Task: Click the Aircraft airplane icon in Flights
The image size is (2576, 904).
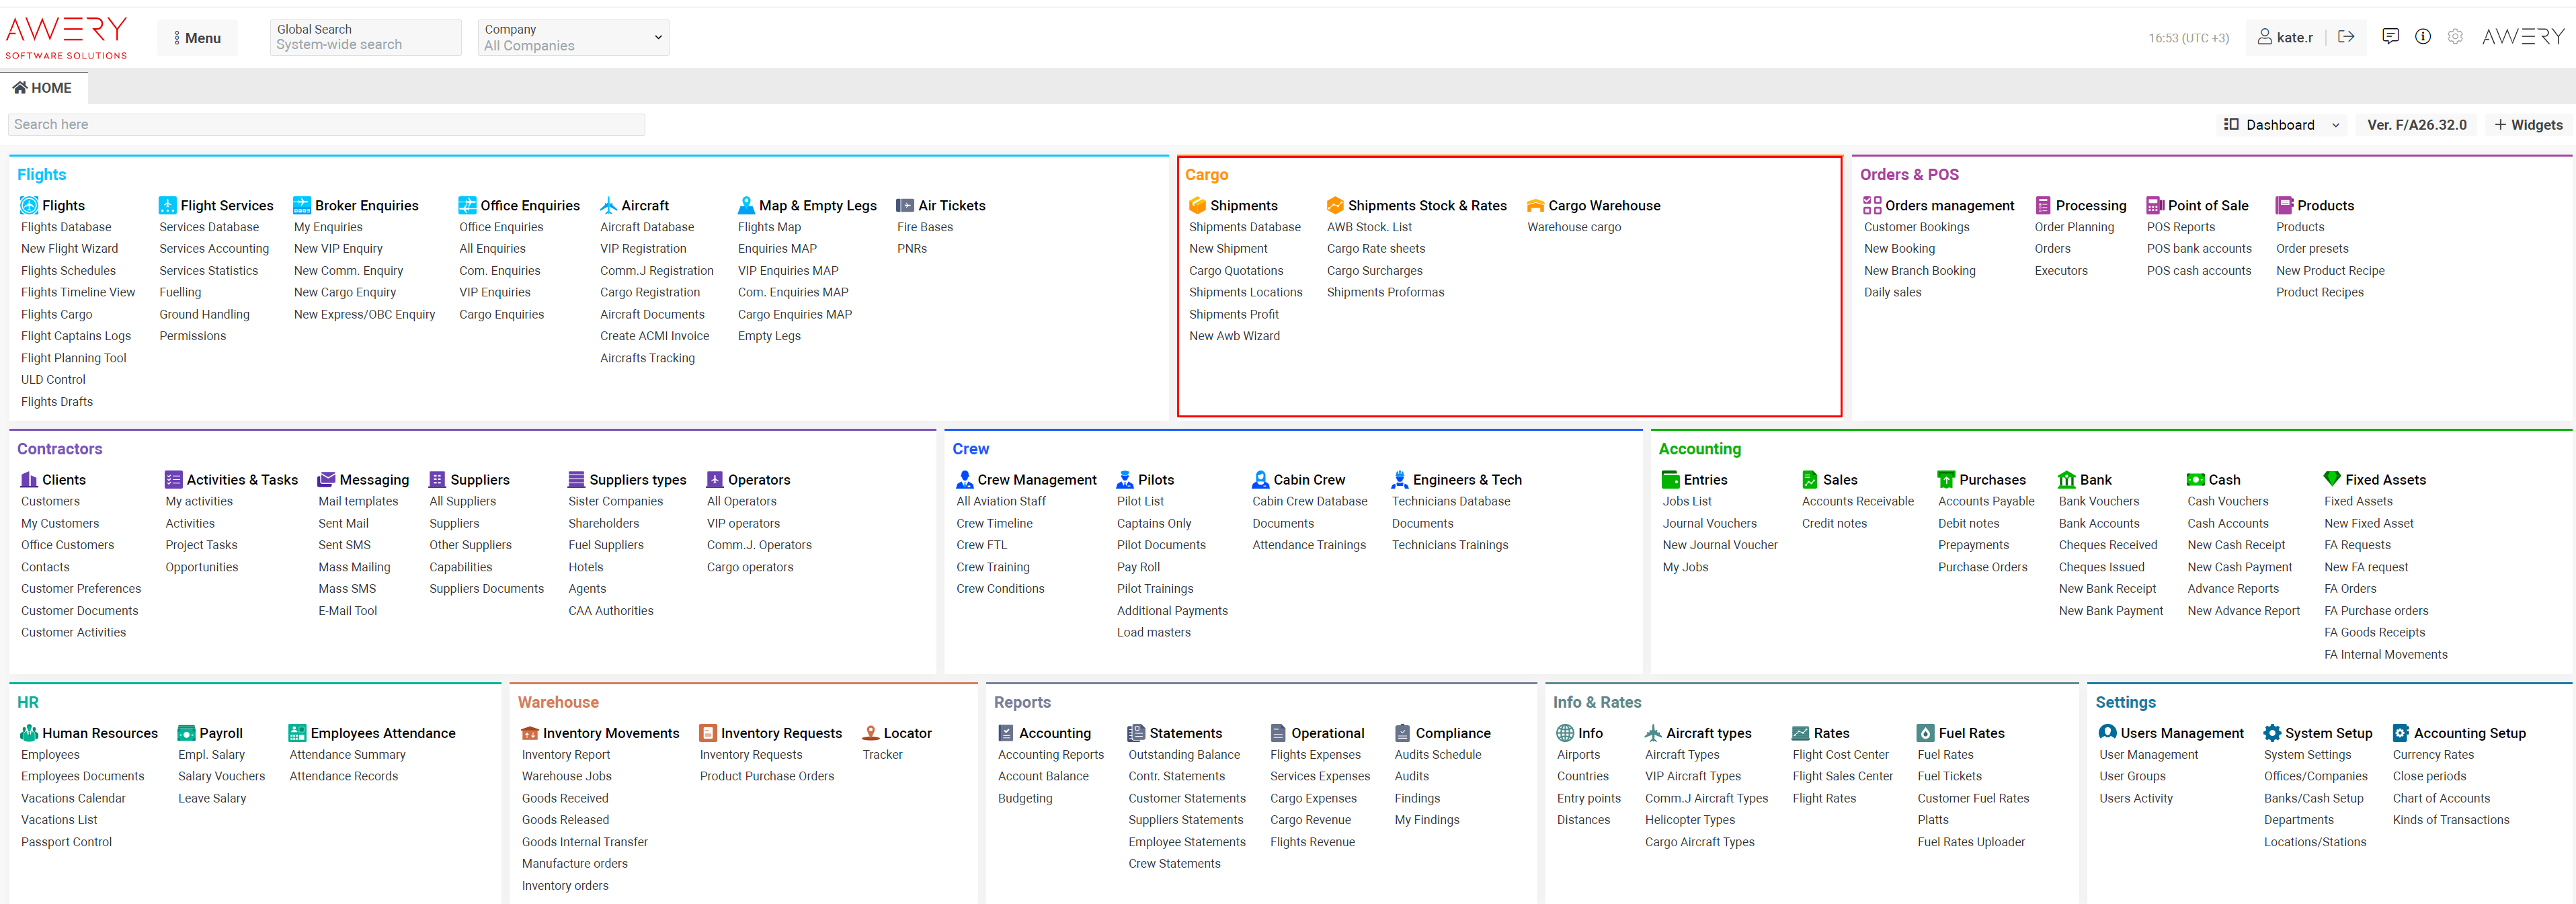Action: tap(608, 205)
